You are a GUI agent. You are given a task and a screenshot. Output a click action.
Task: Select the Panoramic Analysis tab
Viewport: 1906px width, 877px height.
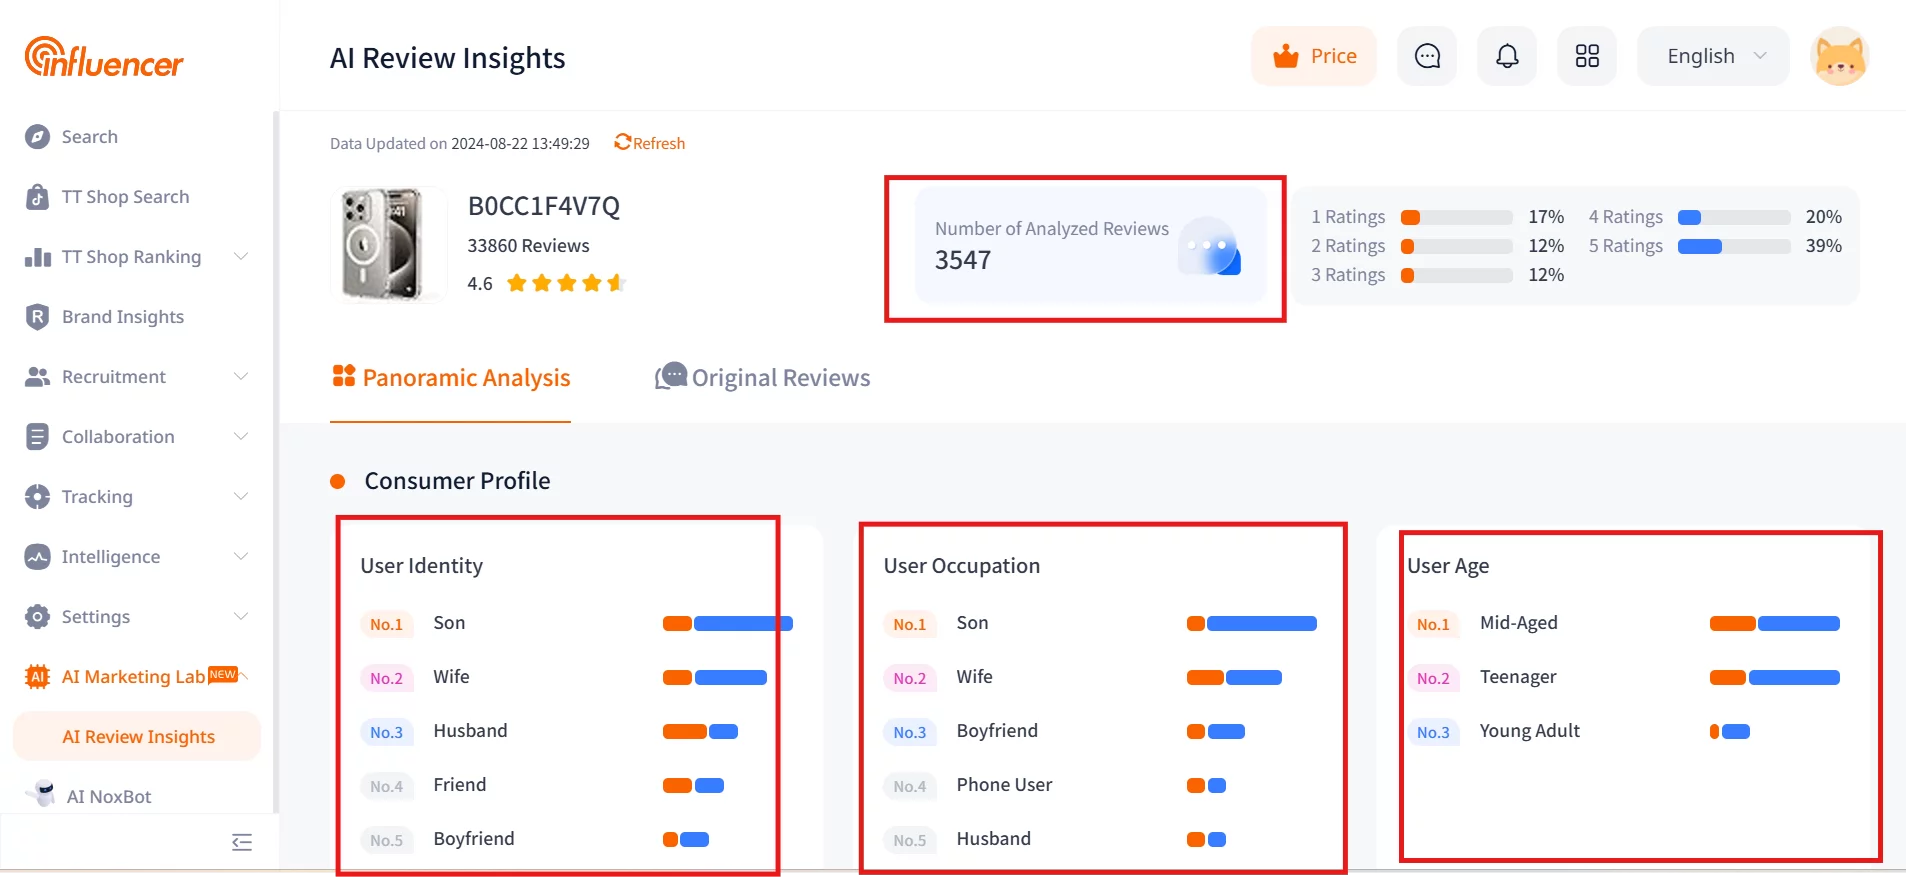(x=451, y=378)
